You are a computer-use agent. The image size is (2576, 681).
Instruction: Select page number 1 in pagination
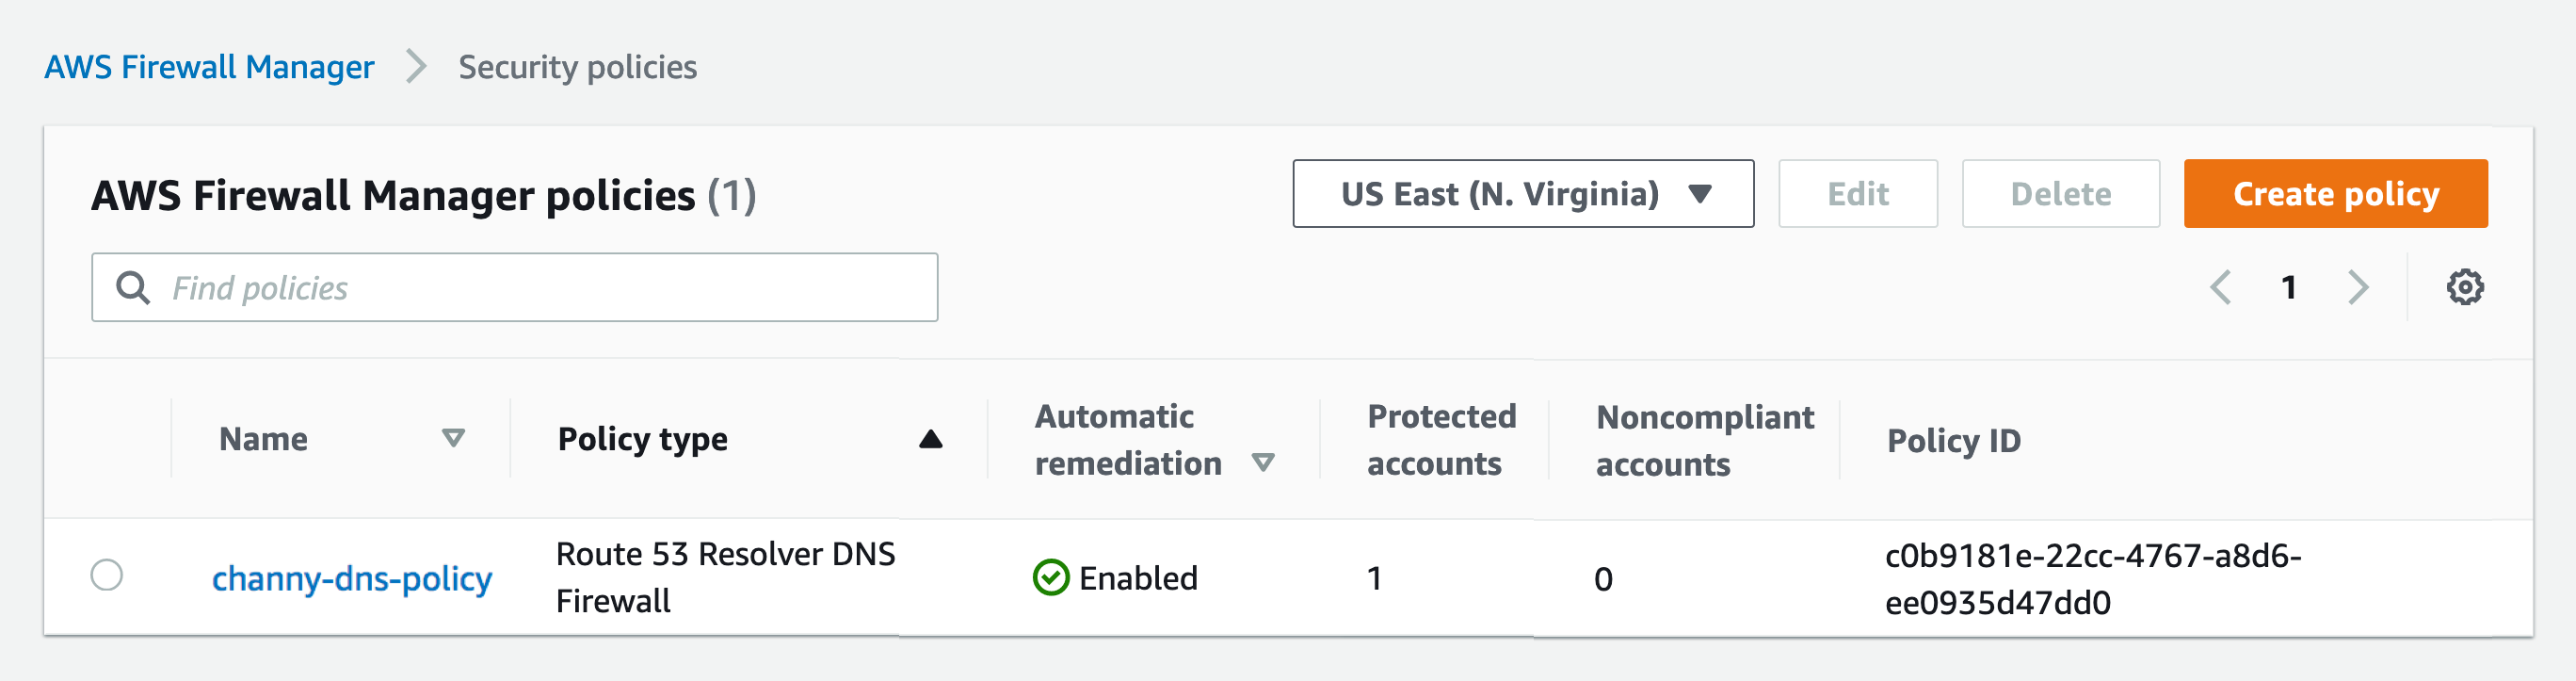[2288, 287]
